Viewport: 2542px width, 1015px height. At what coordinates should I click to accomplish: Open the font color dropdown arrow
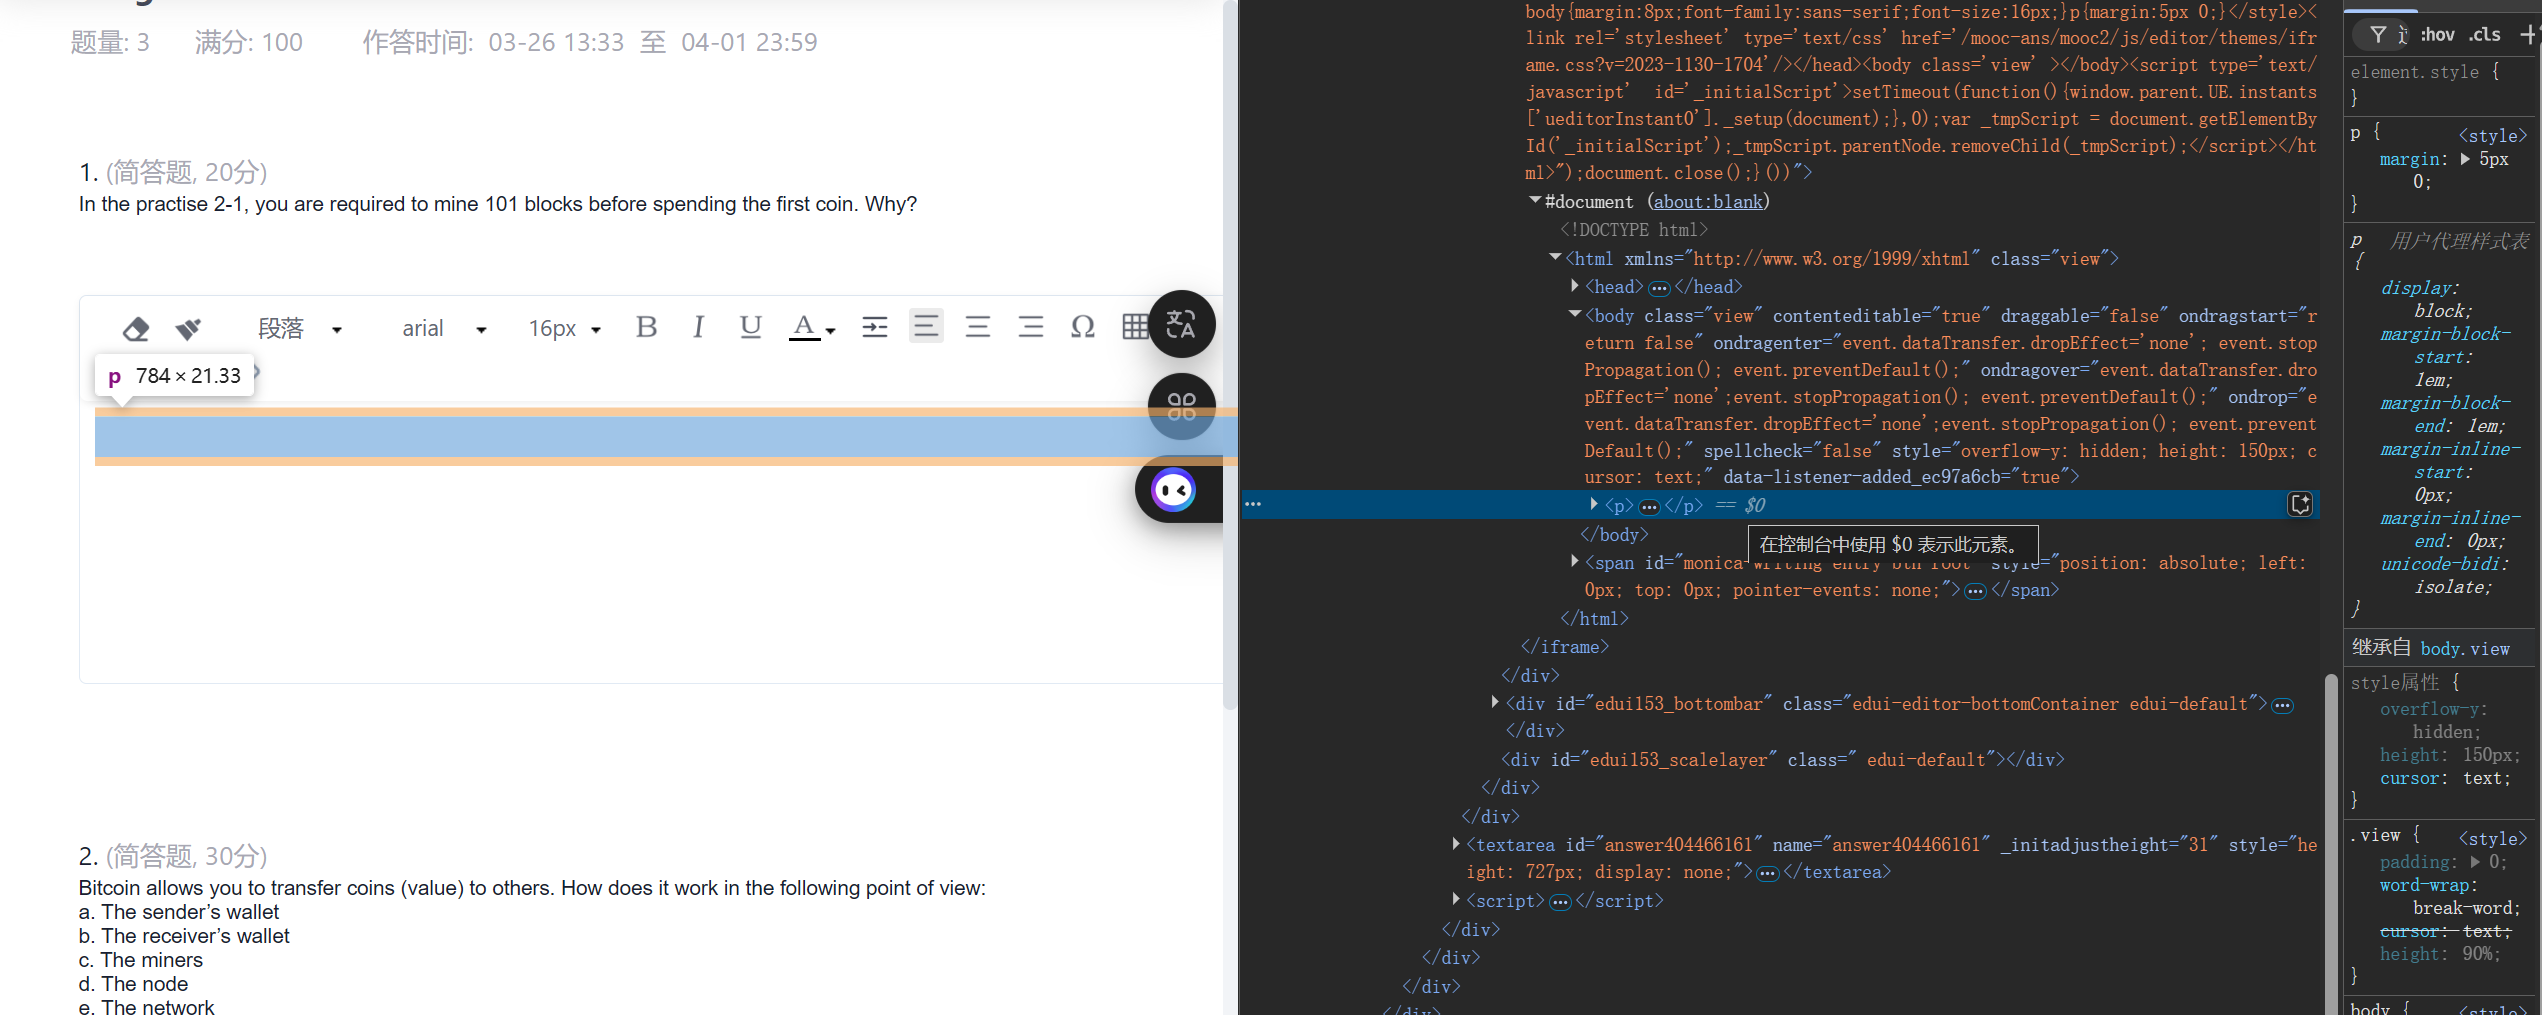point(830,330)
